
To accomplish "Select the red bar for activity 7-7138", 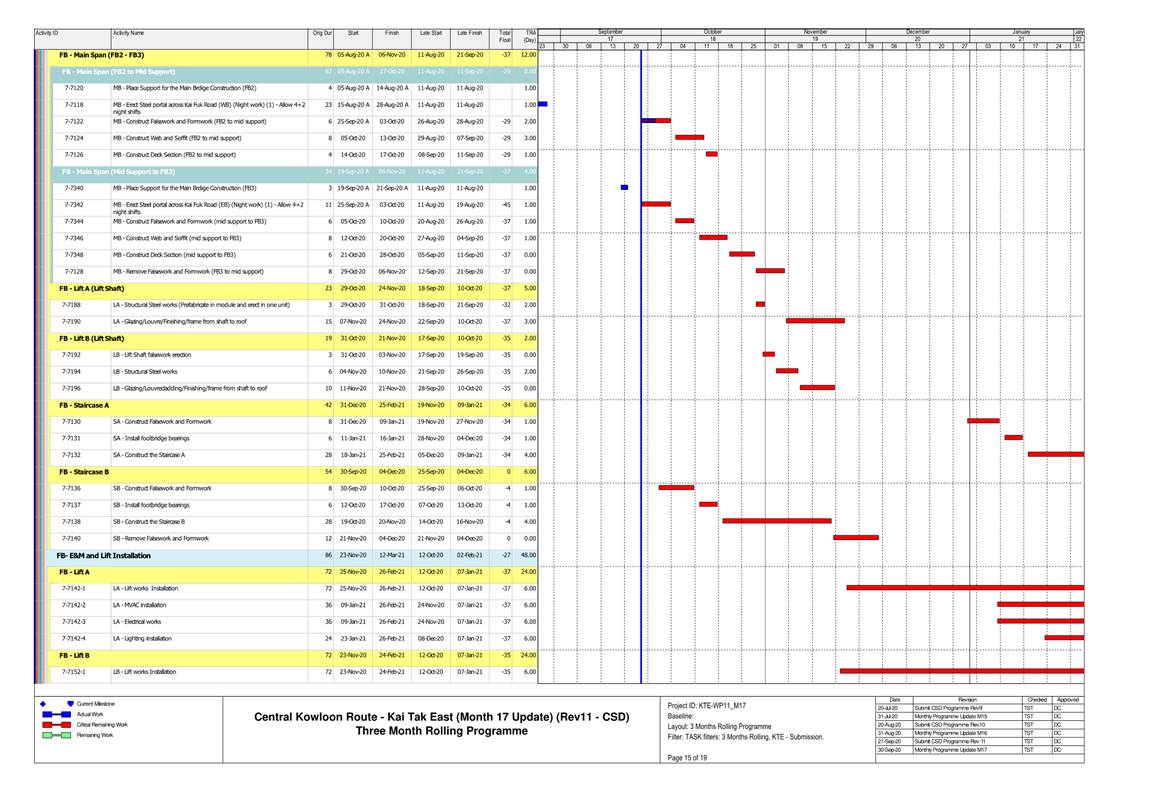I will 777,521.
